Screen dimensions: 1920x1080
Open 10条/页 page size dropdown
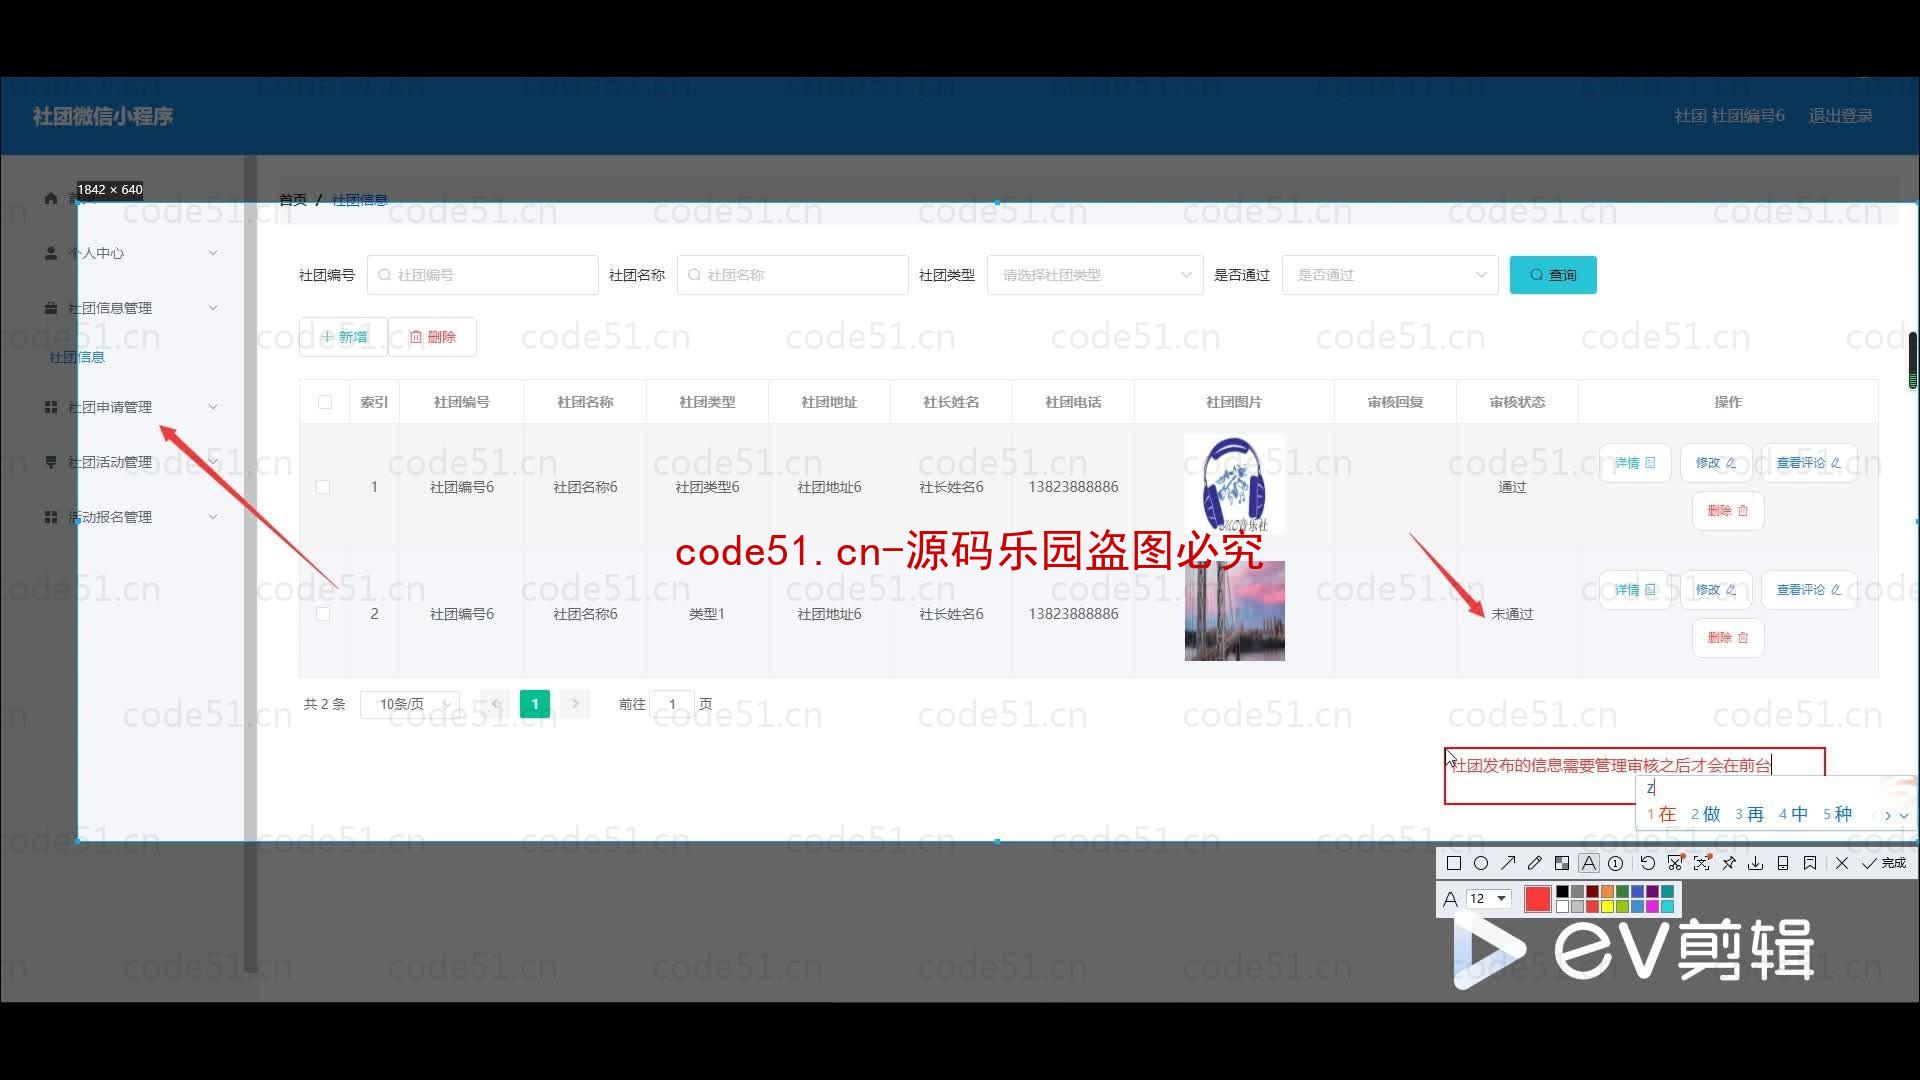coord(410,704)
